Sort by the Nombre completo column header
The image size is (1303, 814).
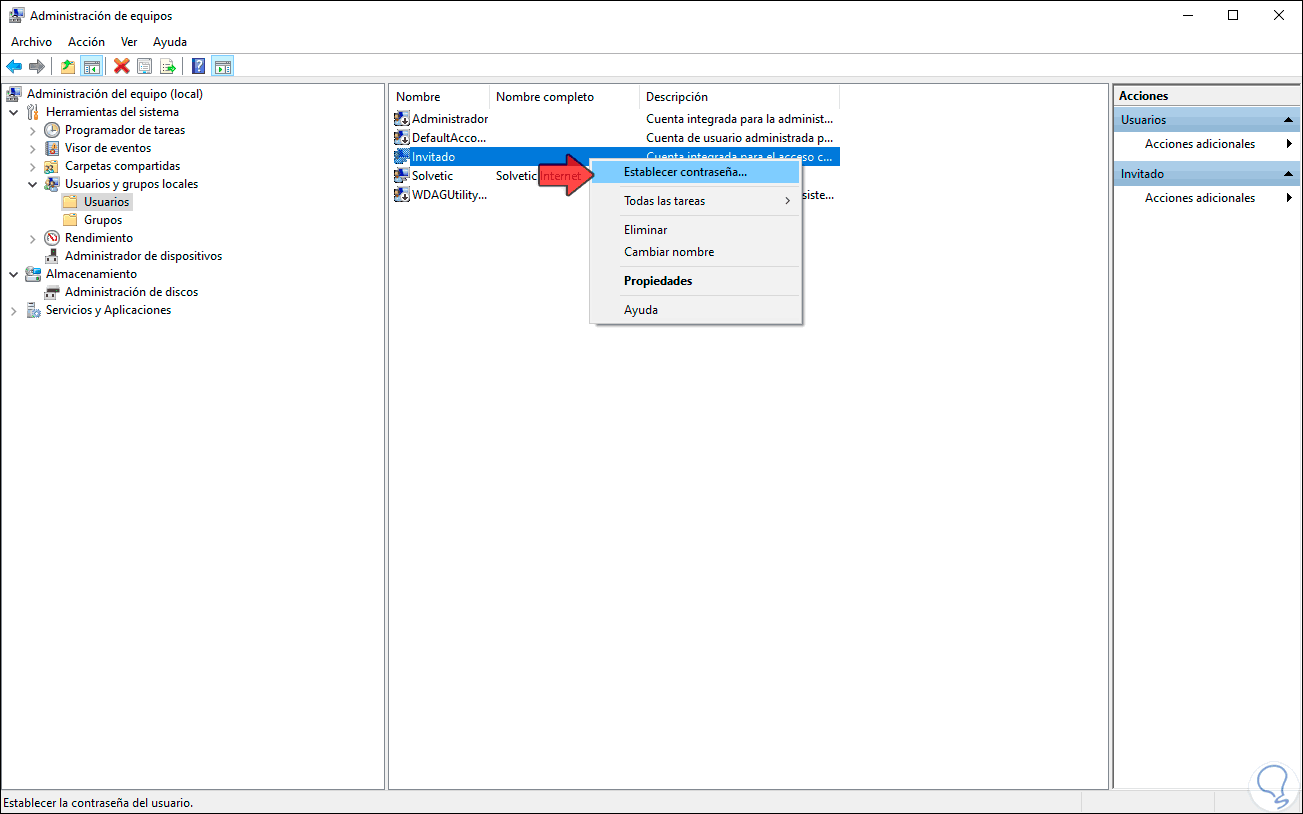[565, 97]
